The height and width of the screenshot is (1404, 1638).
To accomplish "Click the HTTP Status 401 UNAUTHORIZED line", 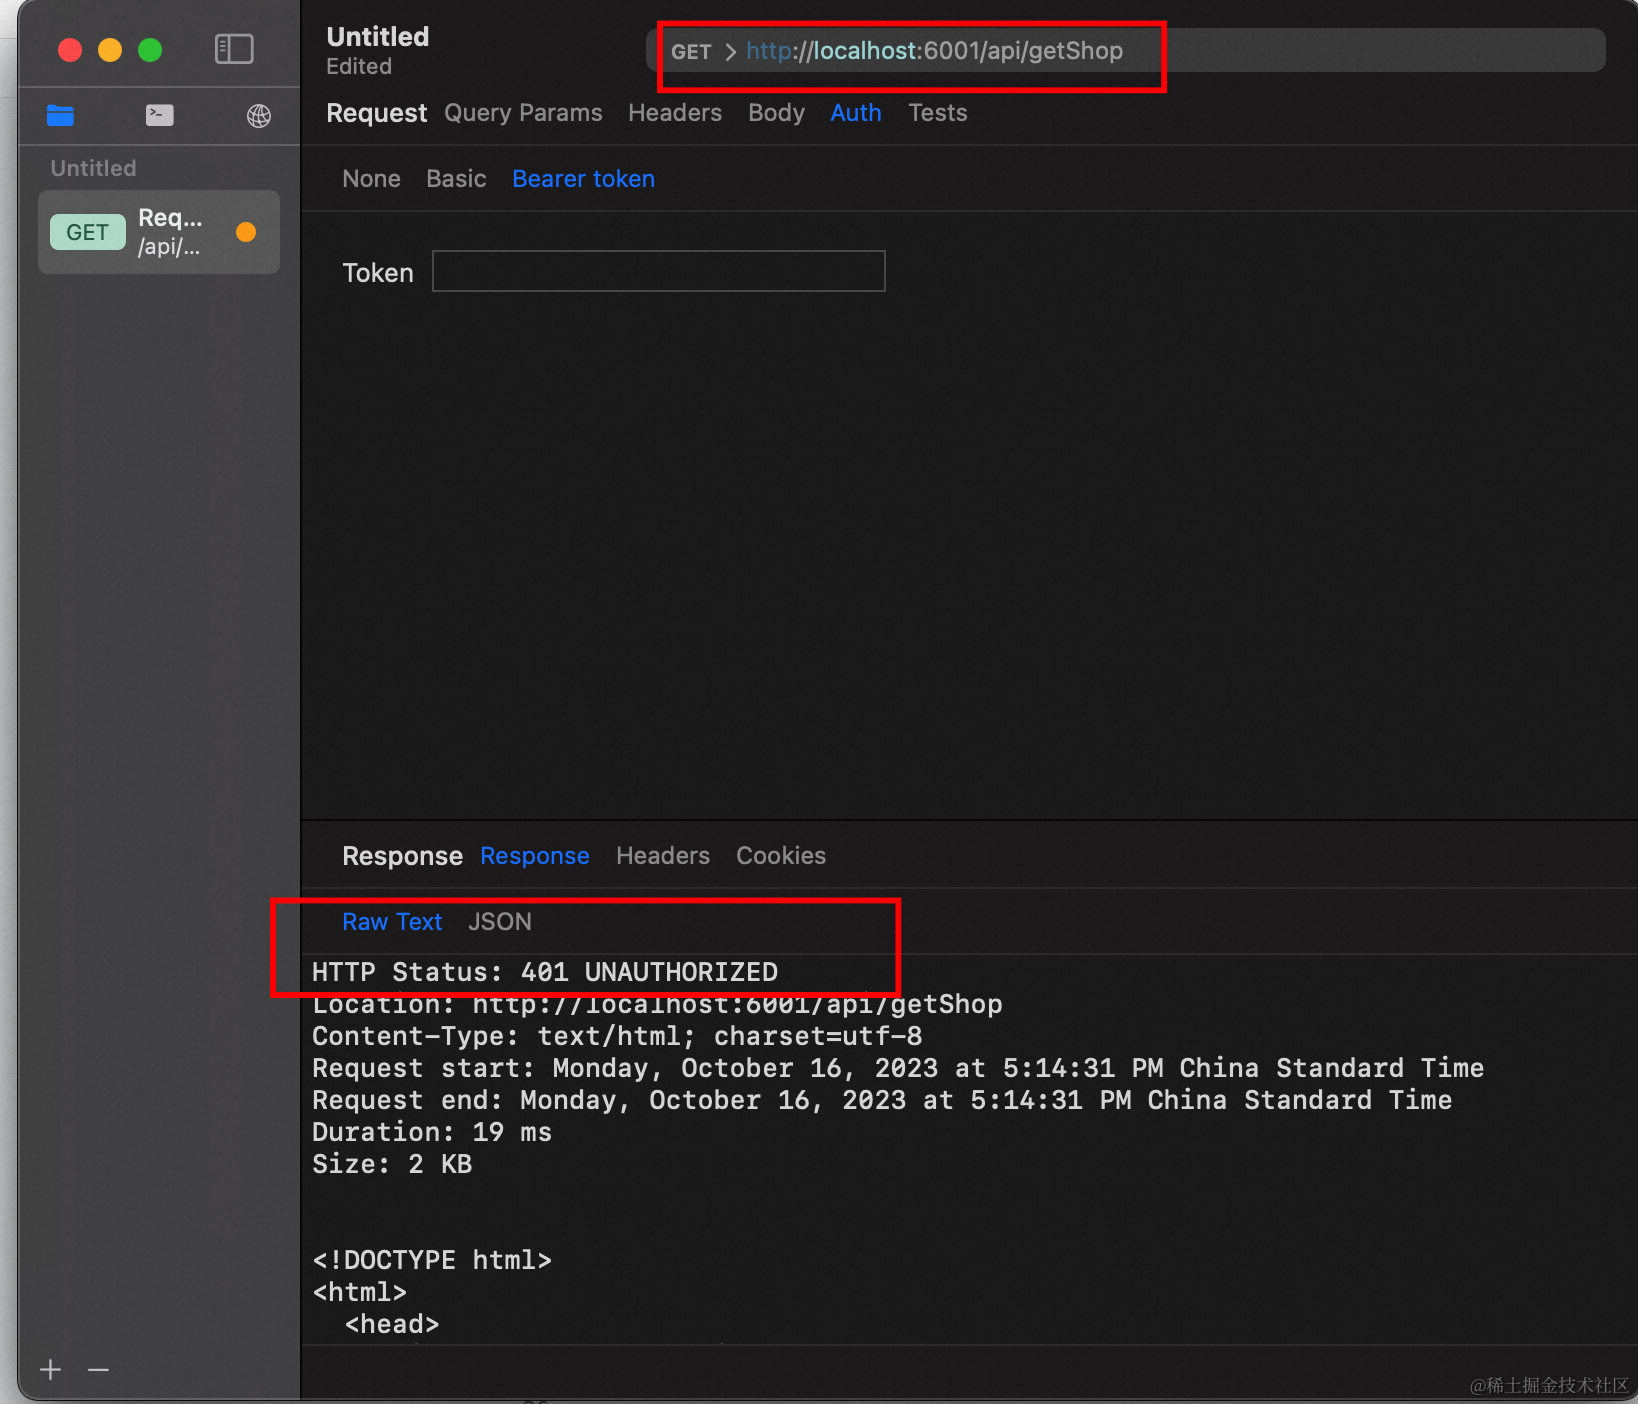I will click(x=545, y=972).
